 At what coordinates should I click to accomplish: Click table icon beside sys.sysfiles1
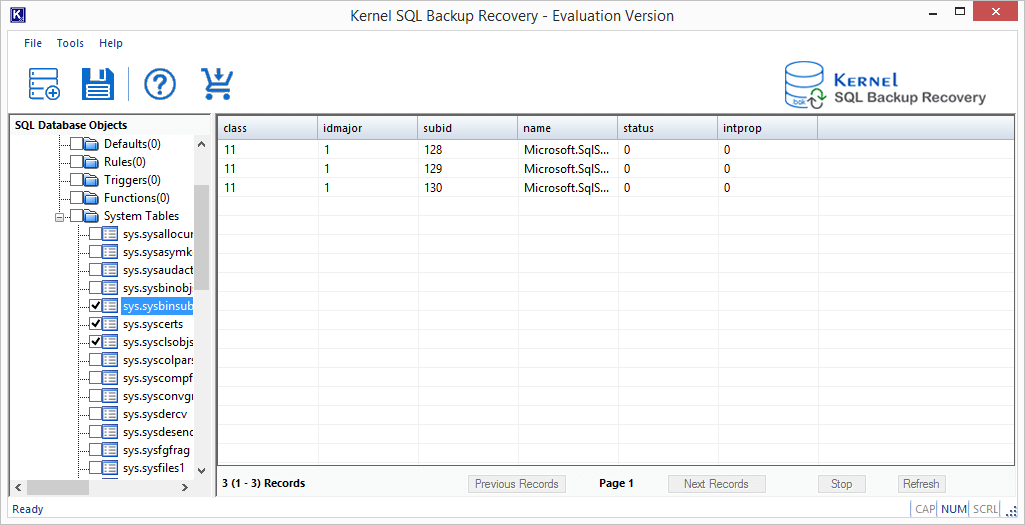point(110,467)
